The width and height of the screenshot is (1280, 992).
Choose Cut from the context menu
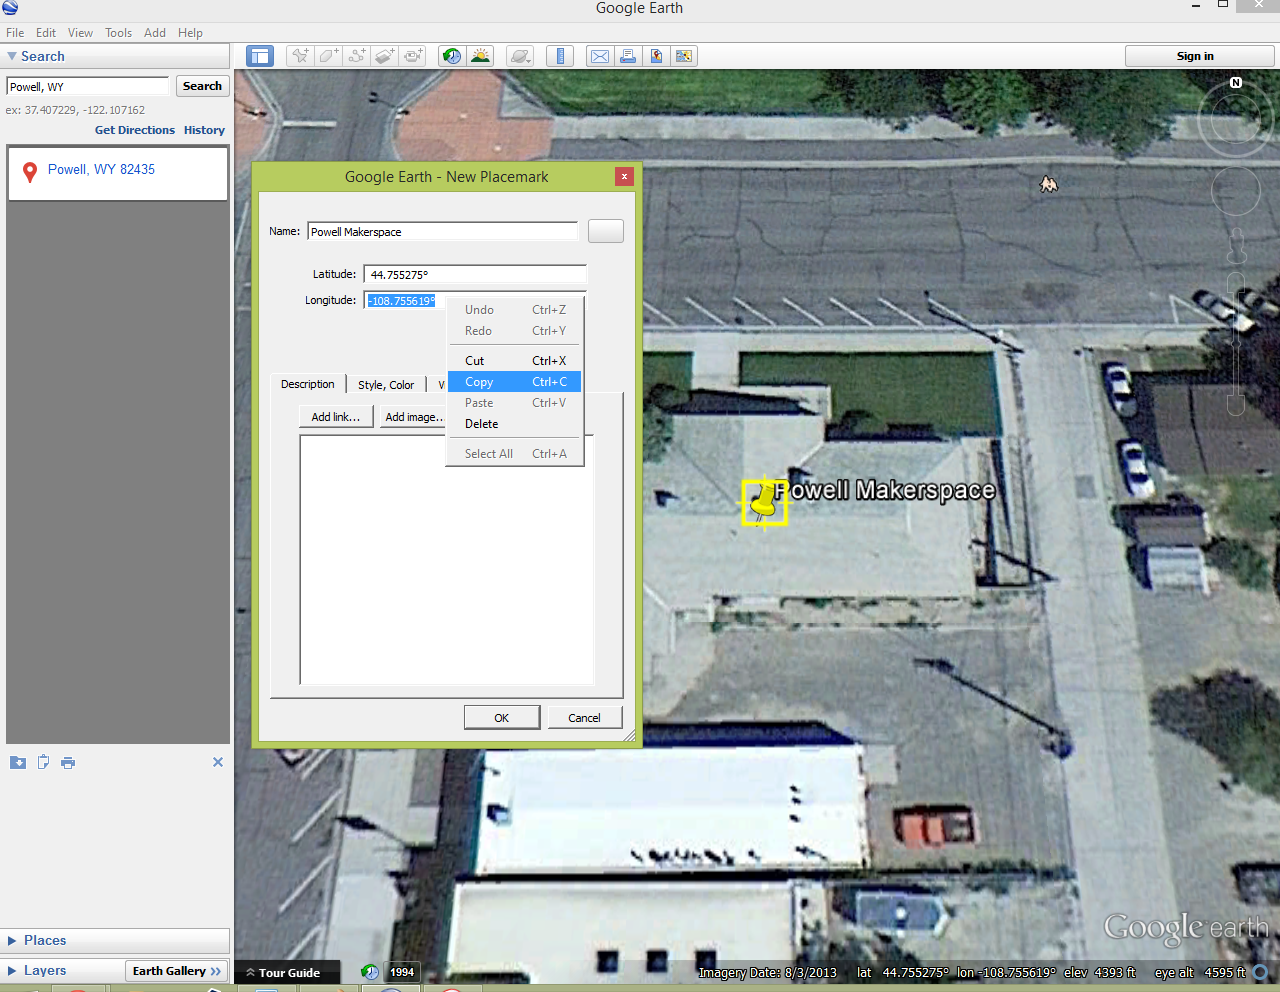[514, 361]
